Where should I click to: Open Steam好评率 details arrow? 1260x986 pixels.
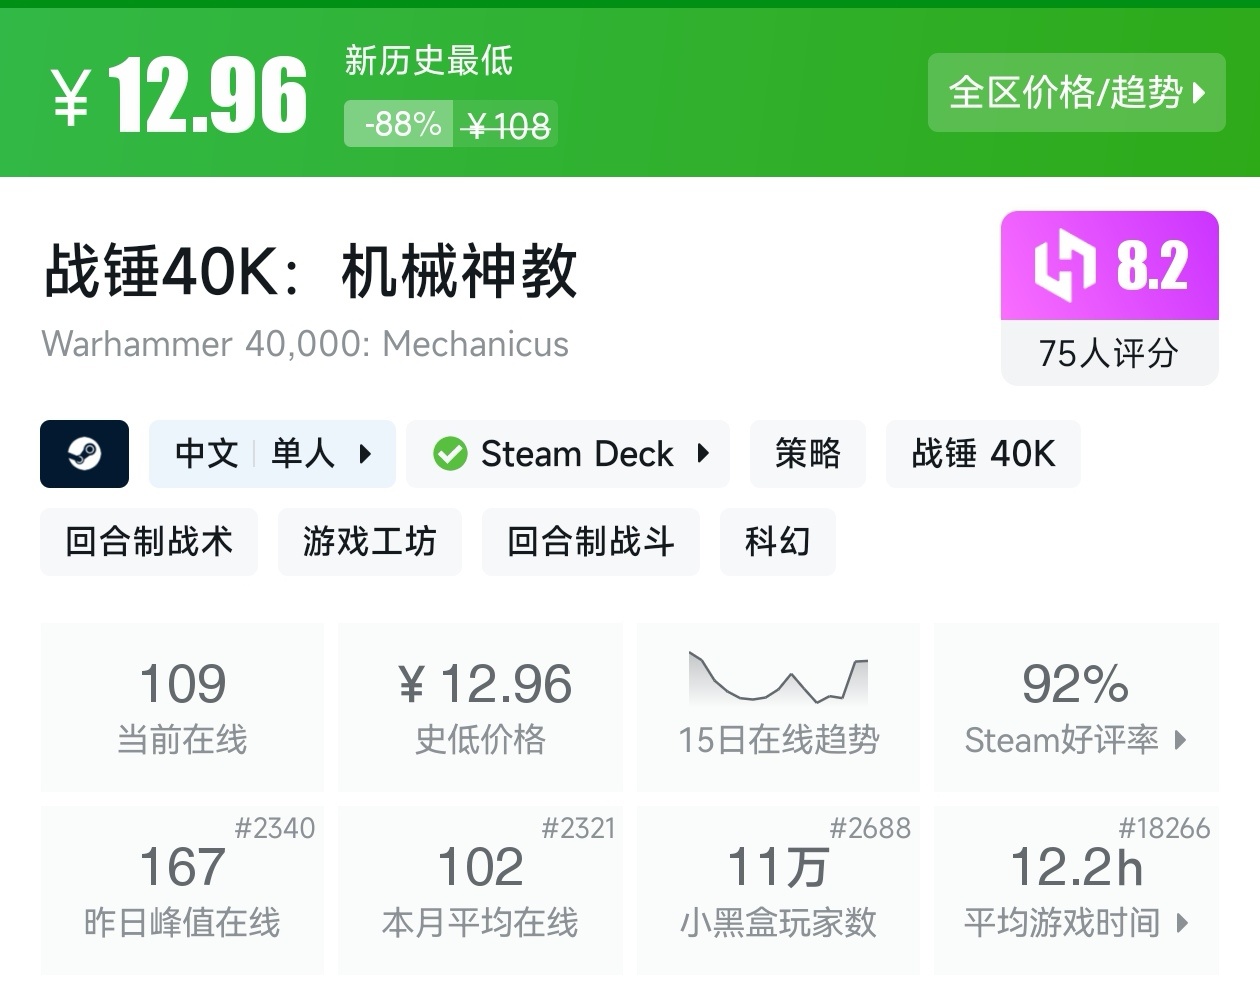click(x=1181, y=740)
